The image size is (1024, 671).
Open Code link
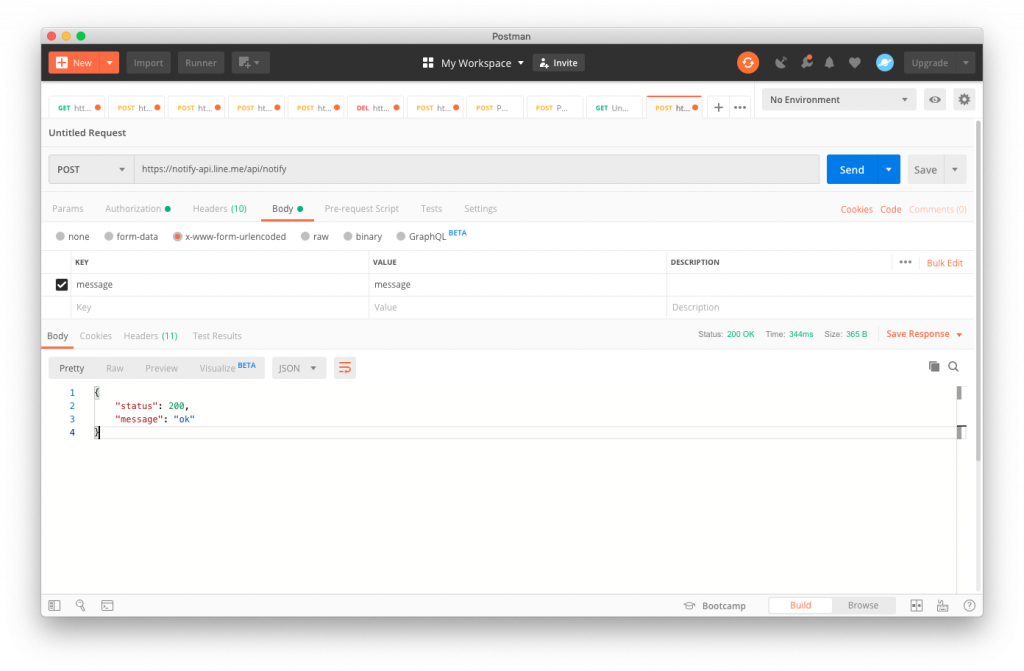coord(891,209)
